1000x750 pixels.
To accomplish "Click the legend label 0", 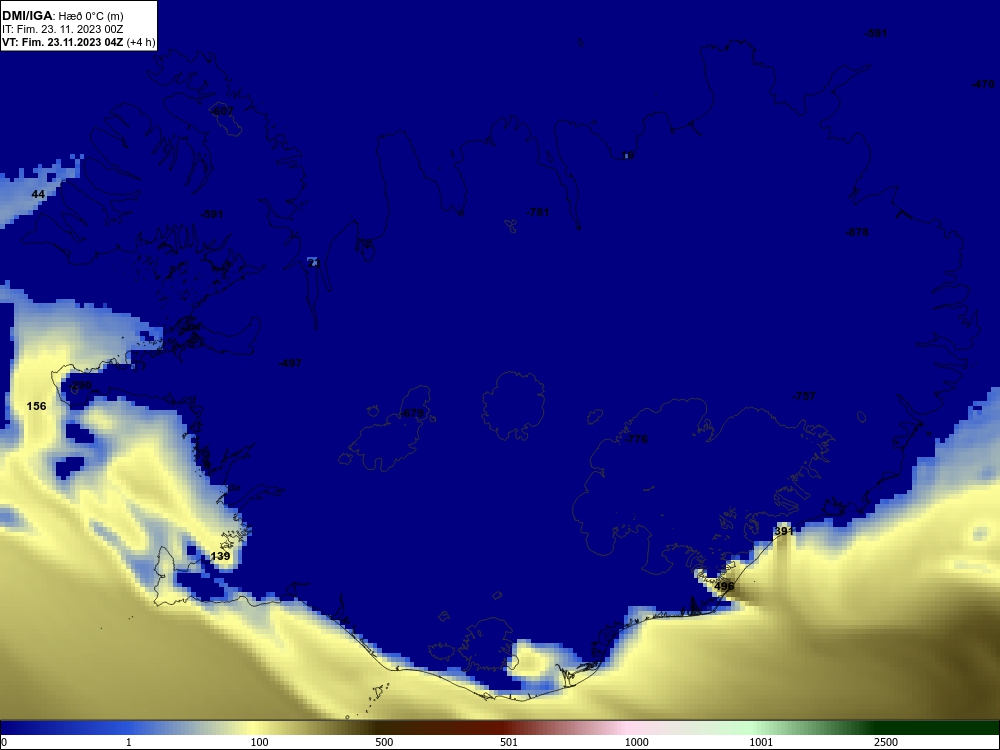I will (4, 742).
